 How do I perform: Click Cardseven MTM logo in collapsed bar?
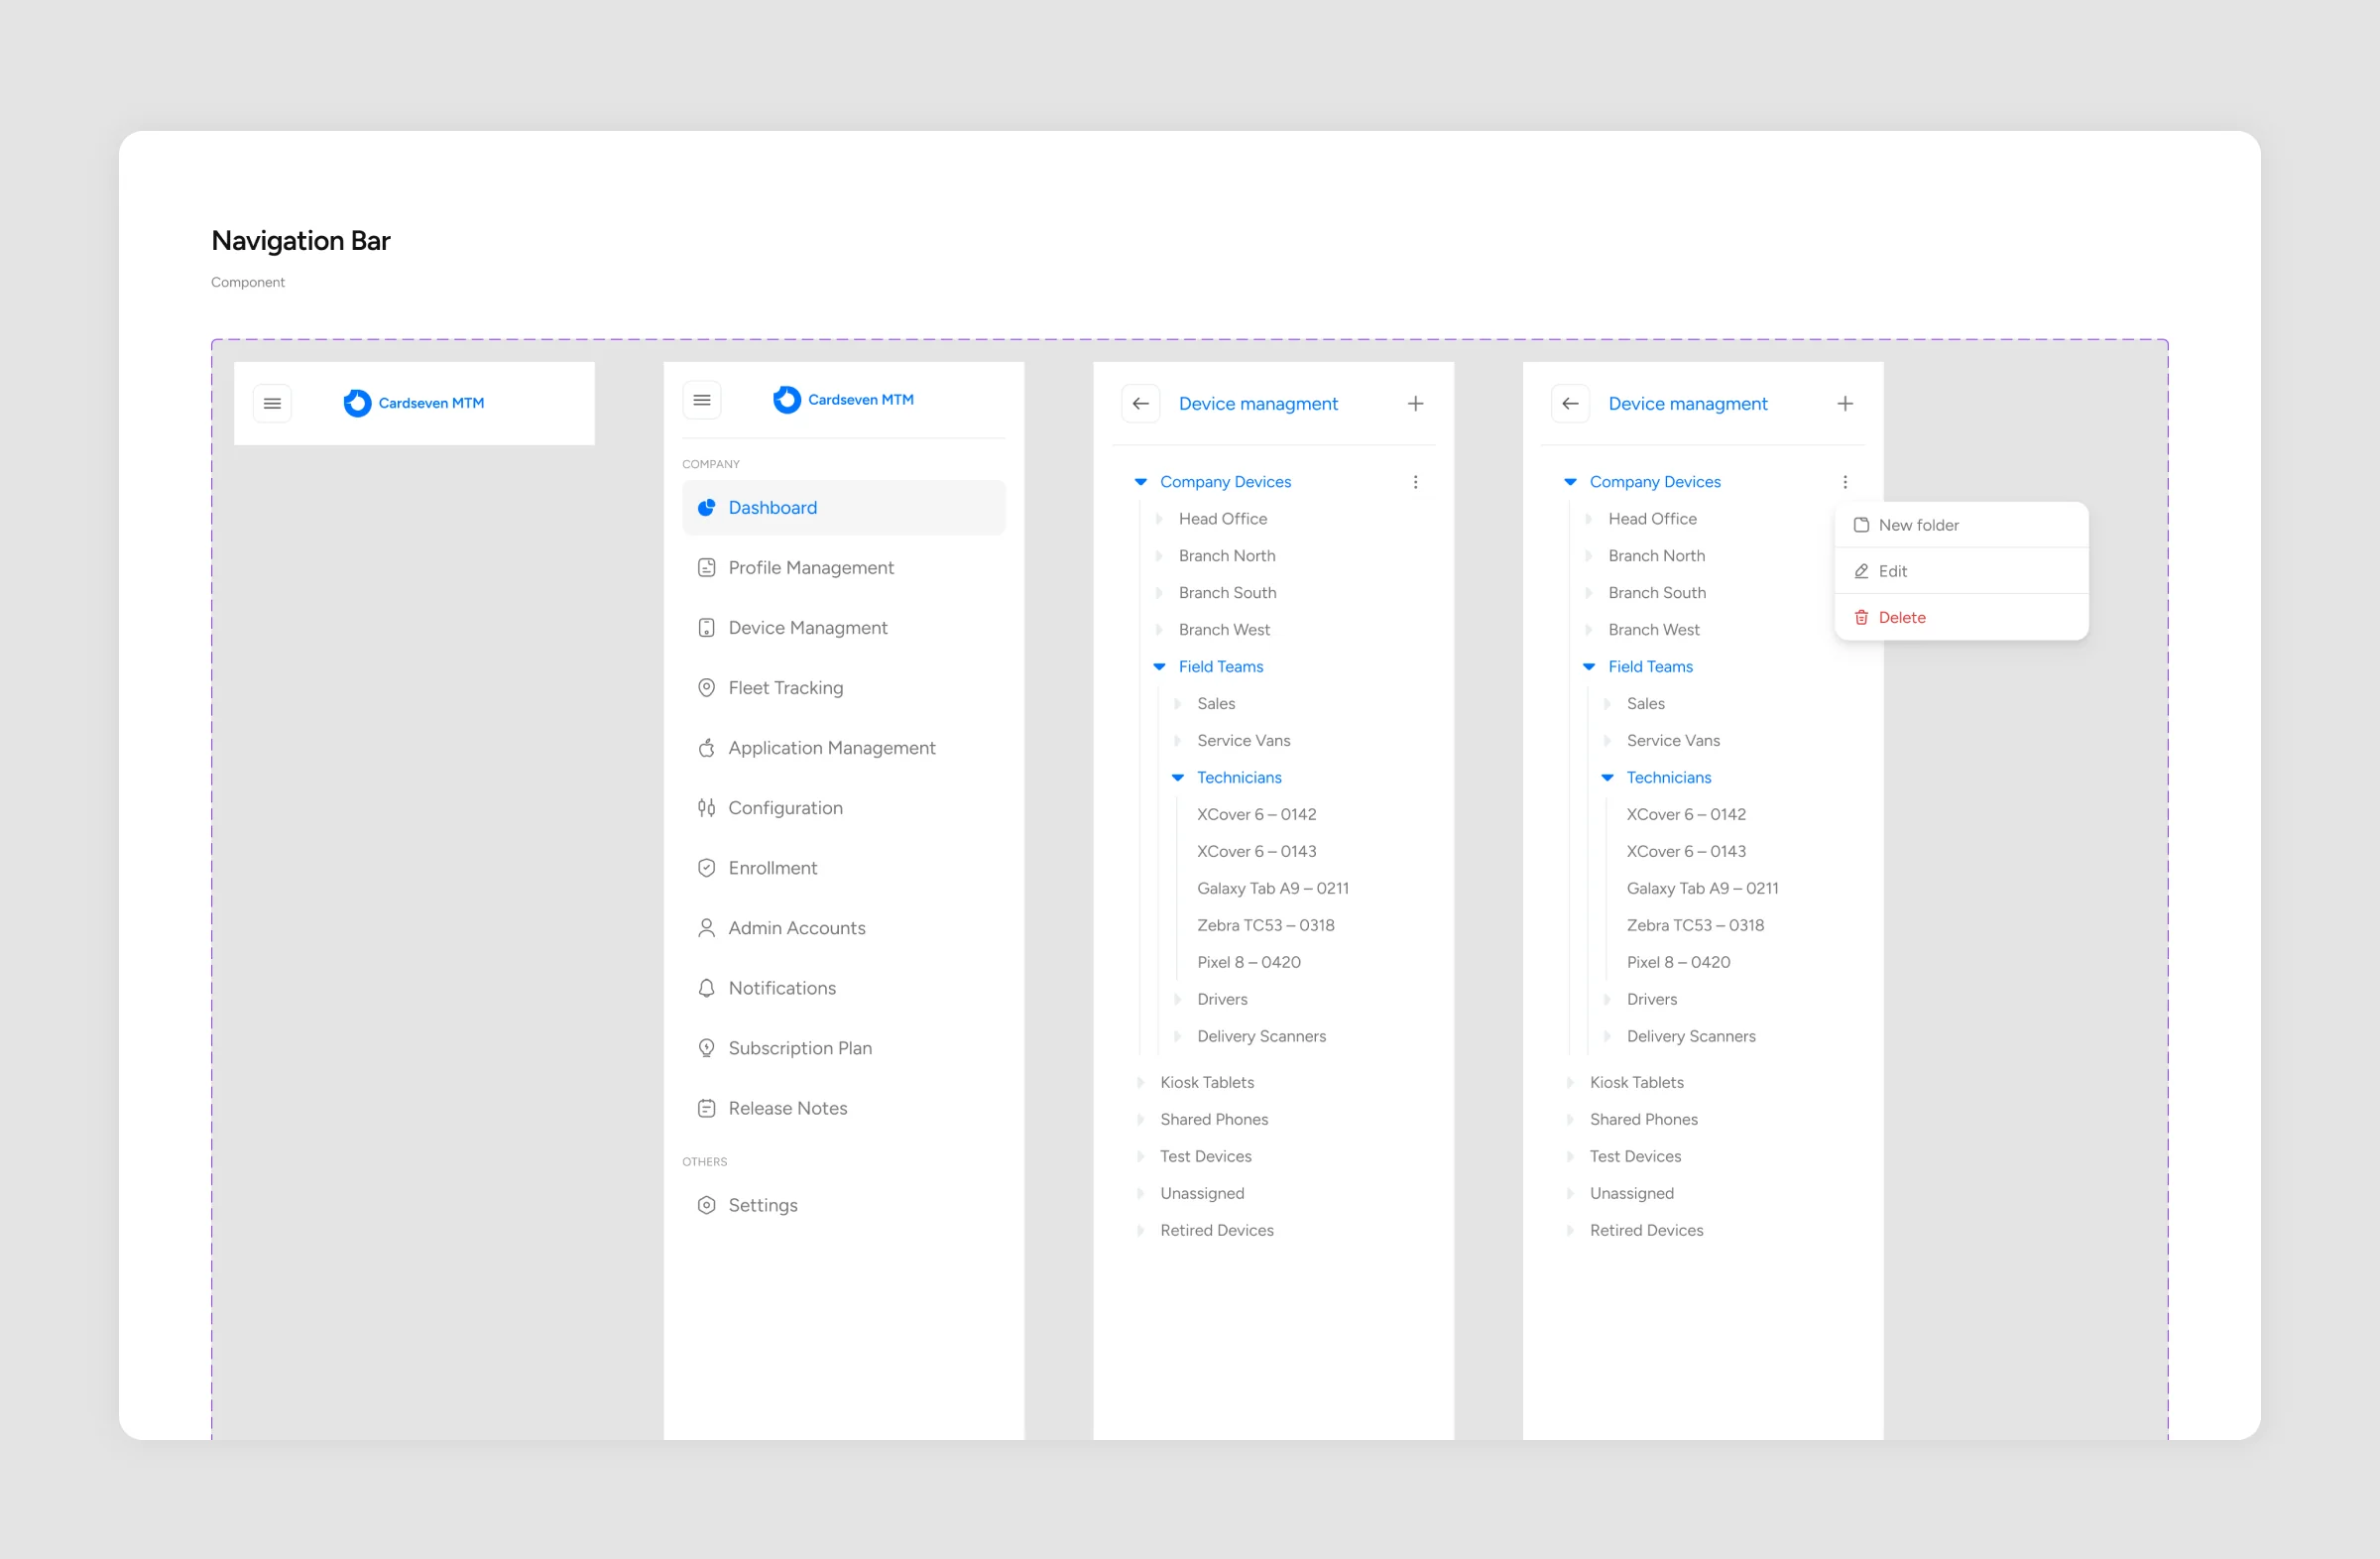point(414,403)
